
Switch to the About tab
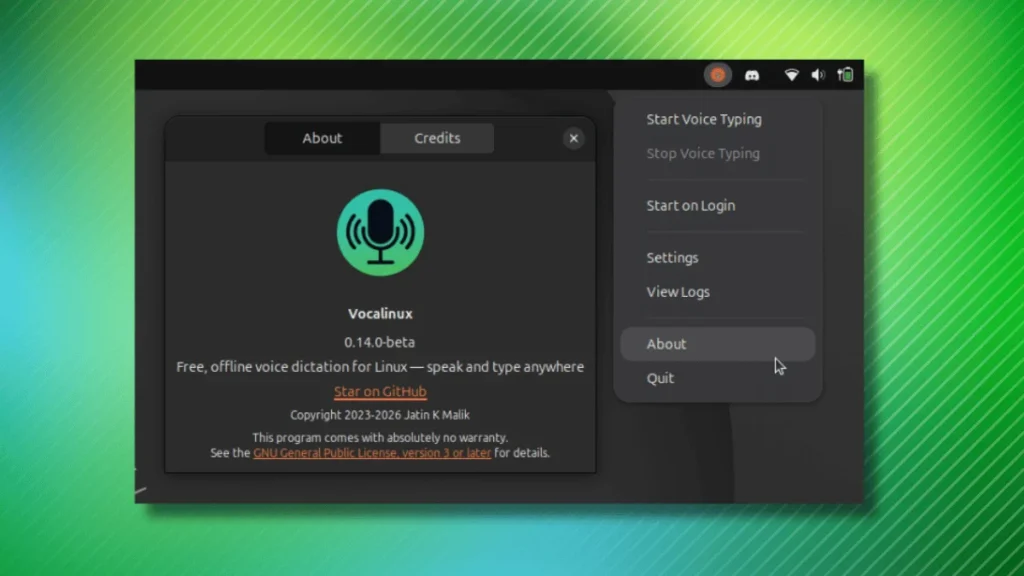[322, 138]
